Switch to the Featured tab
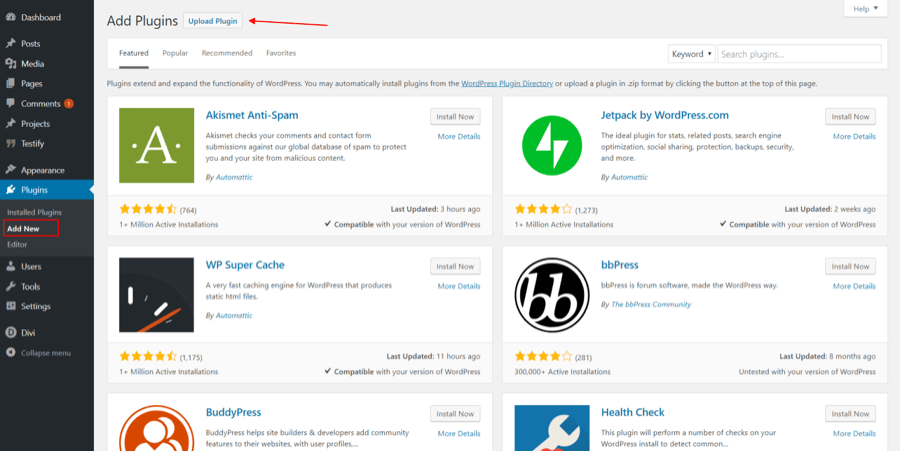 [x=134, y=53]
